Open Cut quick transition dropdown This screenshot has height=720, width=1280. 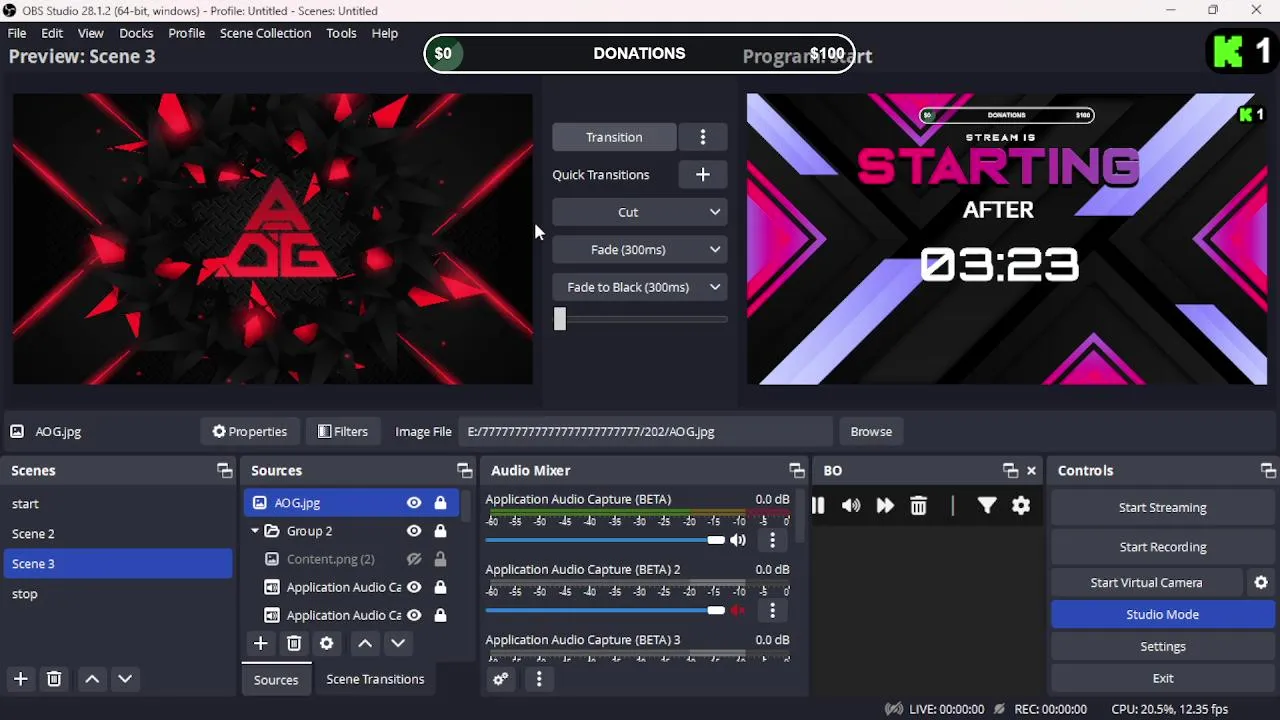click(640, 212)
